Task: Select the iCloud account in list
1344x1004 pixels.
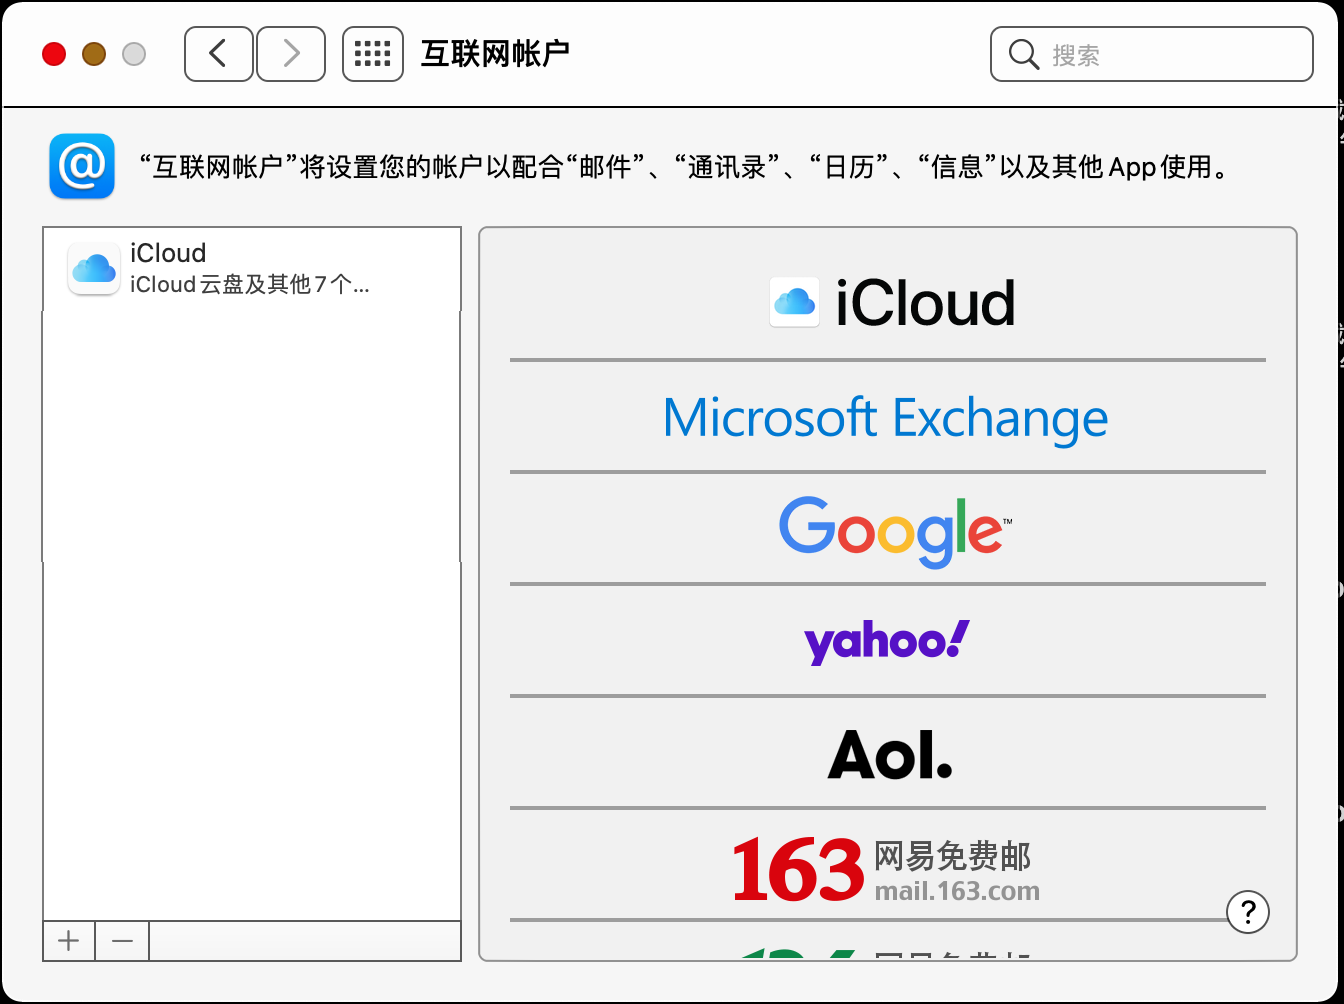Action: (250, 269)
